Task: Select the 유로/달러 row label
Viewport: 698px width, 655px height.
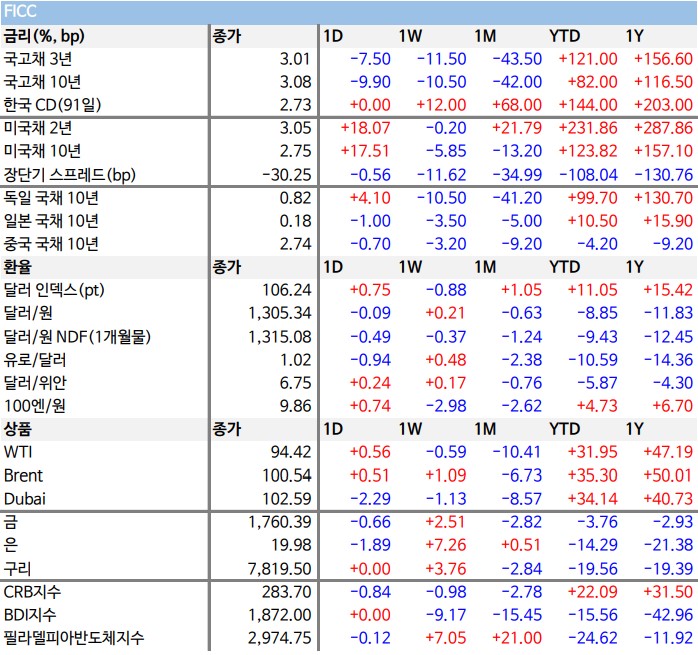Action: 35,360
